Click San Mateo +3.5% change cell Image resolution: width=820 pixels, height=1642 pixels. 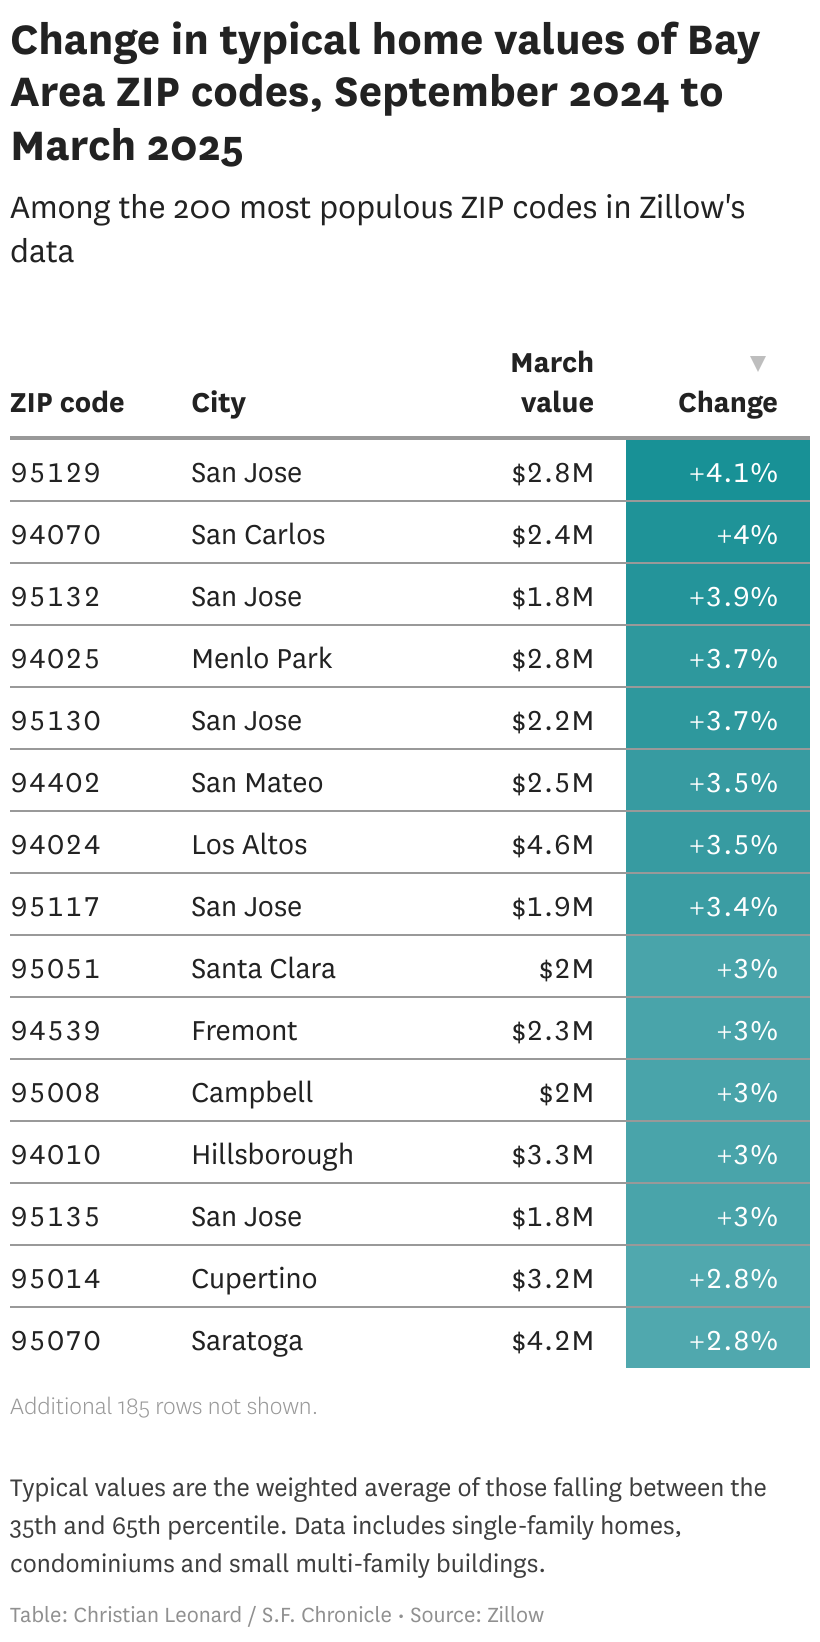733,783
